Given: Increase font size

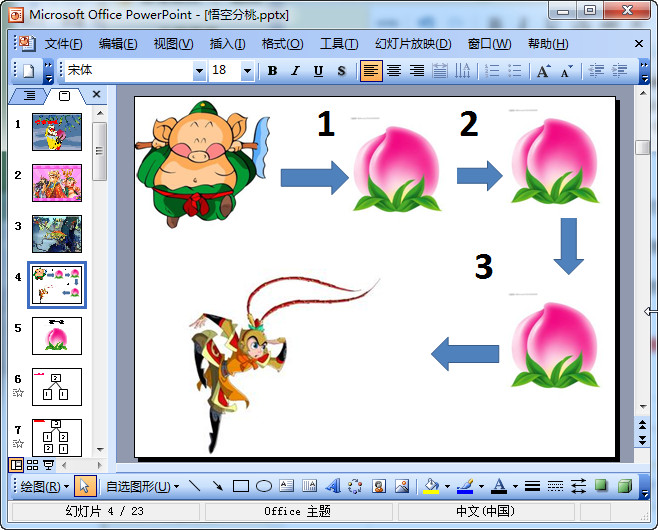Looking at the screenshot, I should tap(544, 70).
